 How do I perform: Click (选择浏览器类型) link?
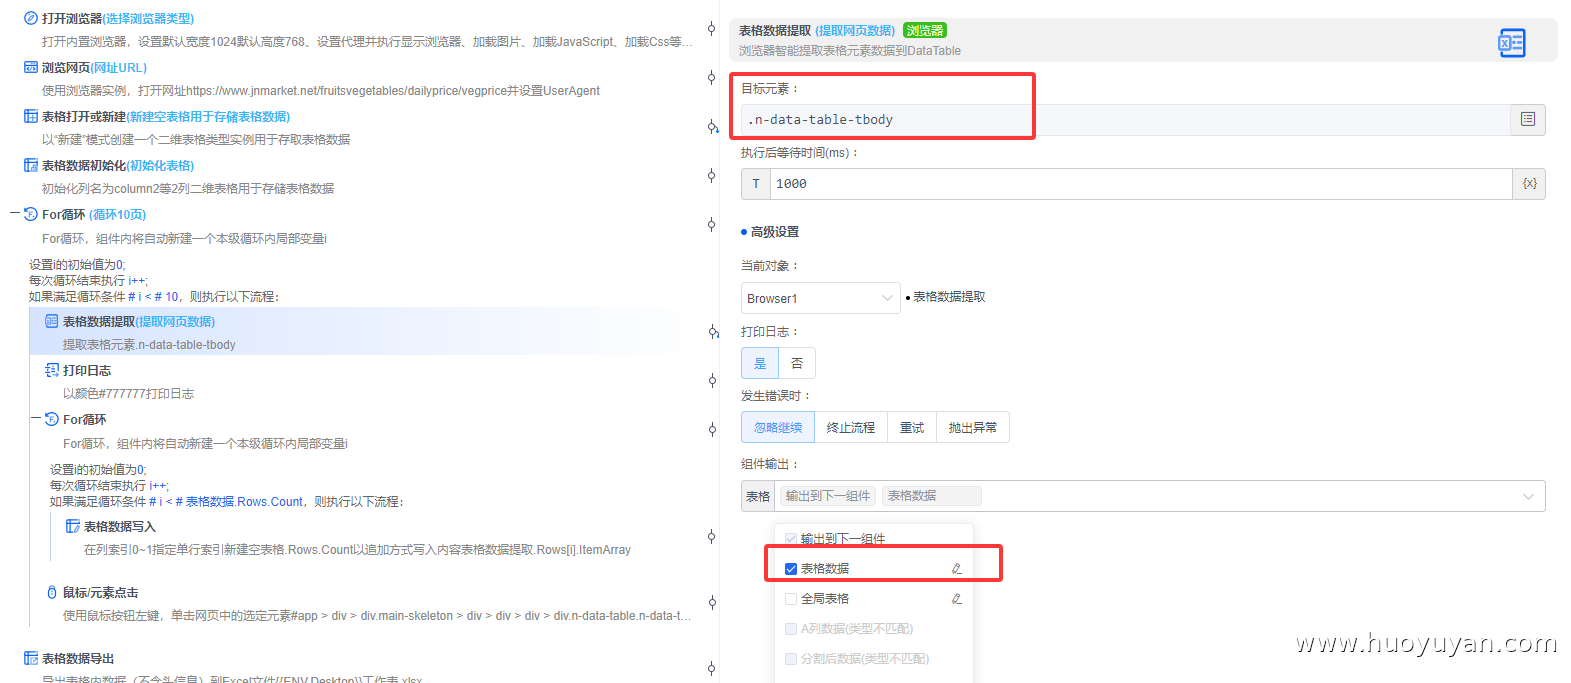pyautogui.click(x=148, y=18)
